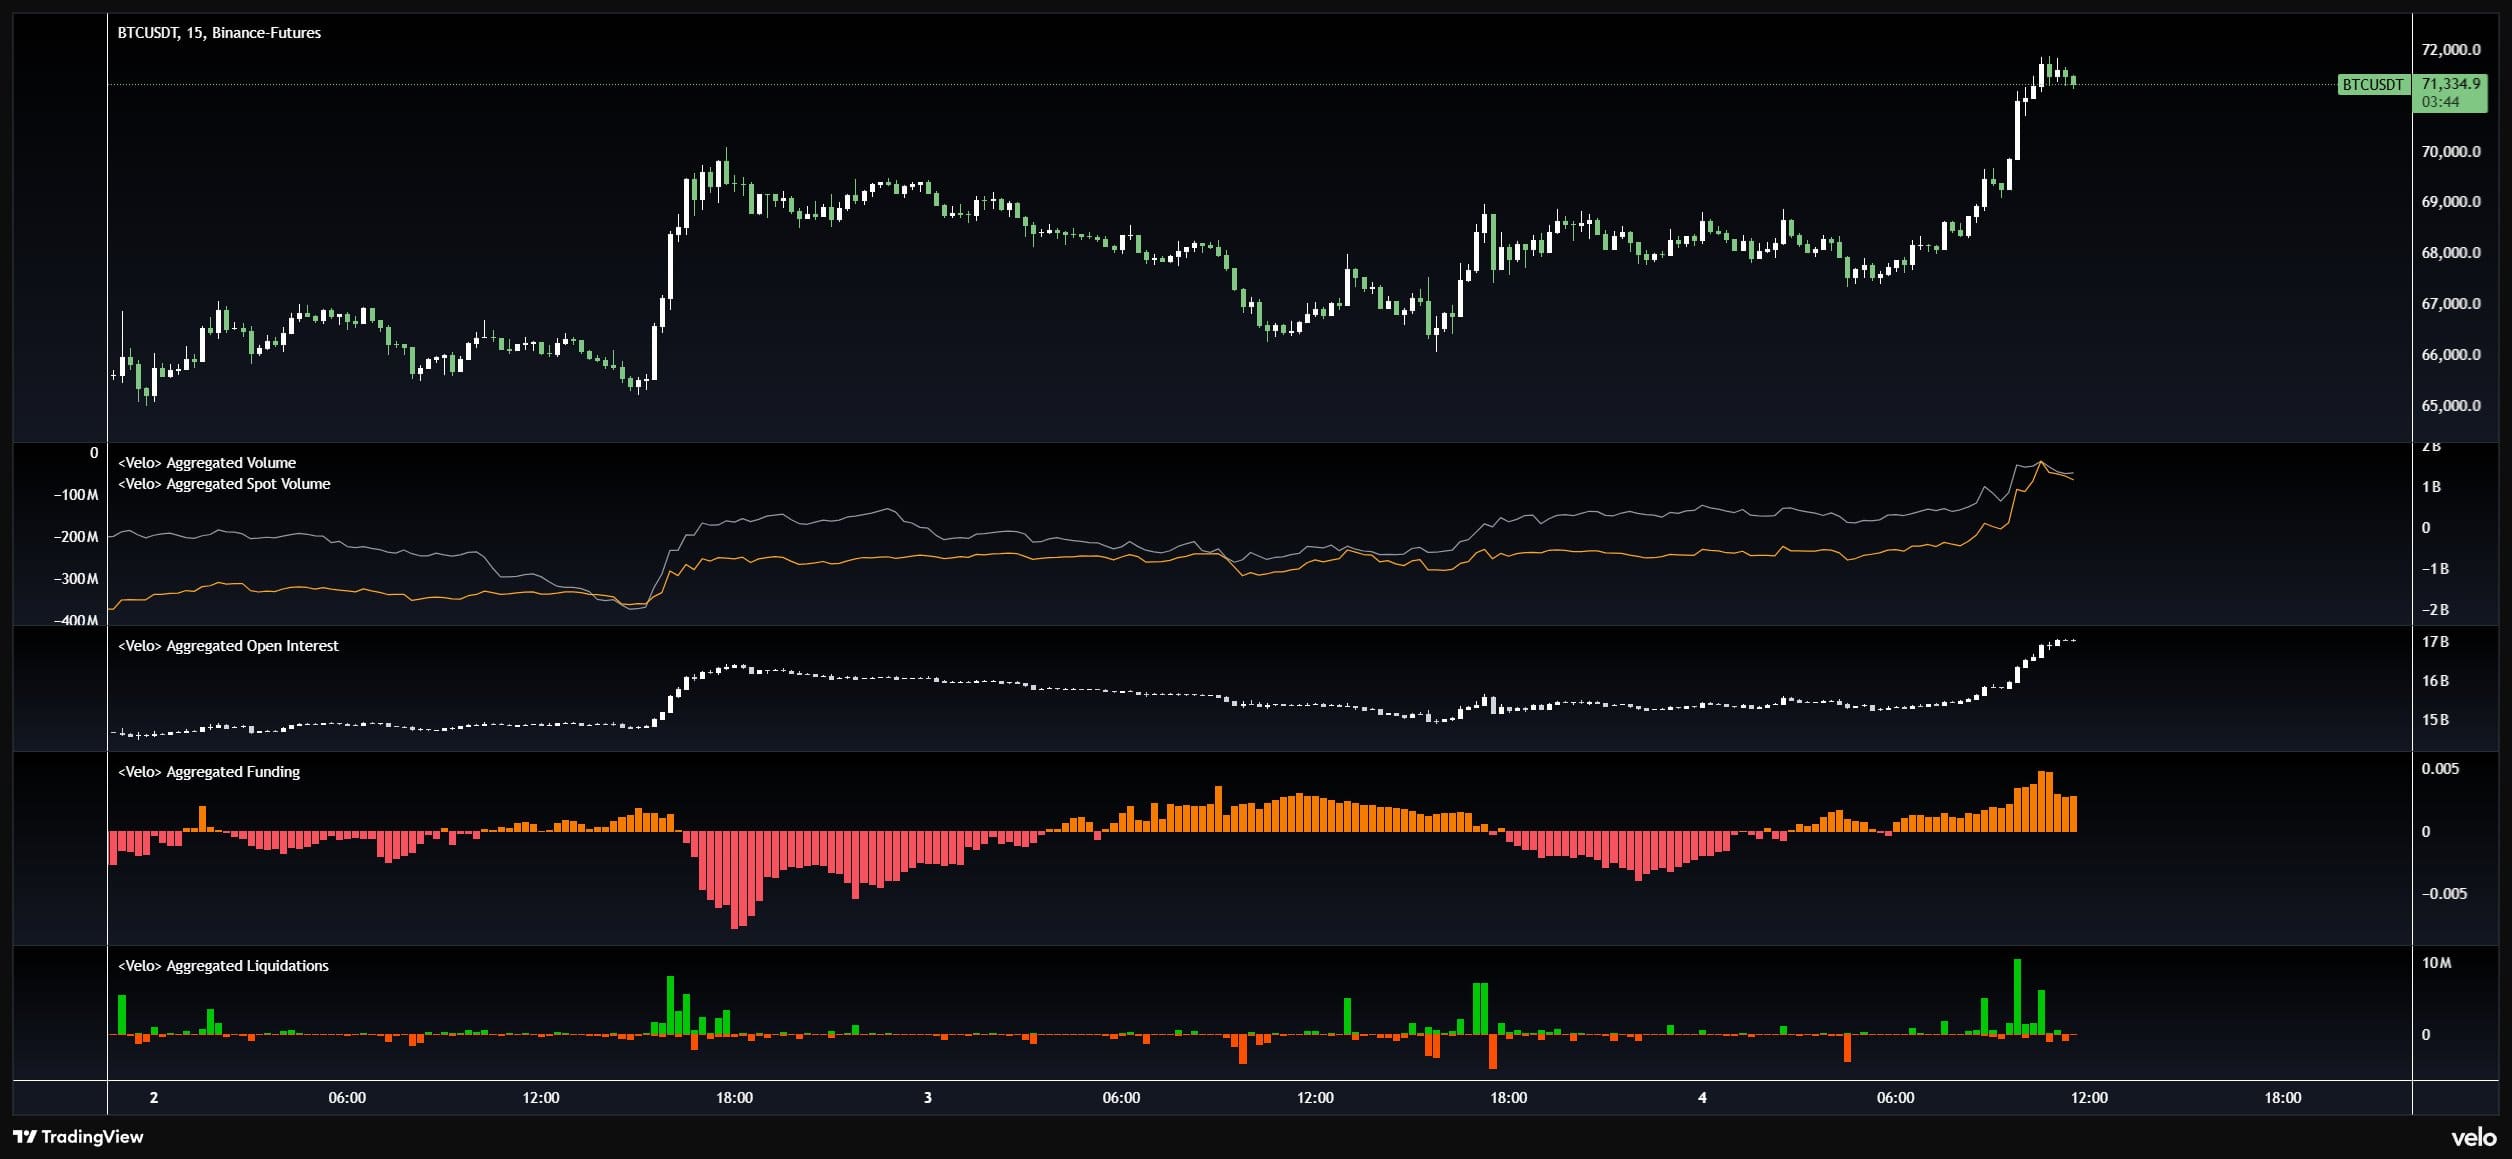
Task: Select the Aggregated Volume indicator label
Action: click(x=207, y=463)
